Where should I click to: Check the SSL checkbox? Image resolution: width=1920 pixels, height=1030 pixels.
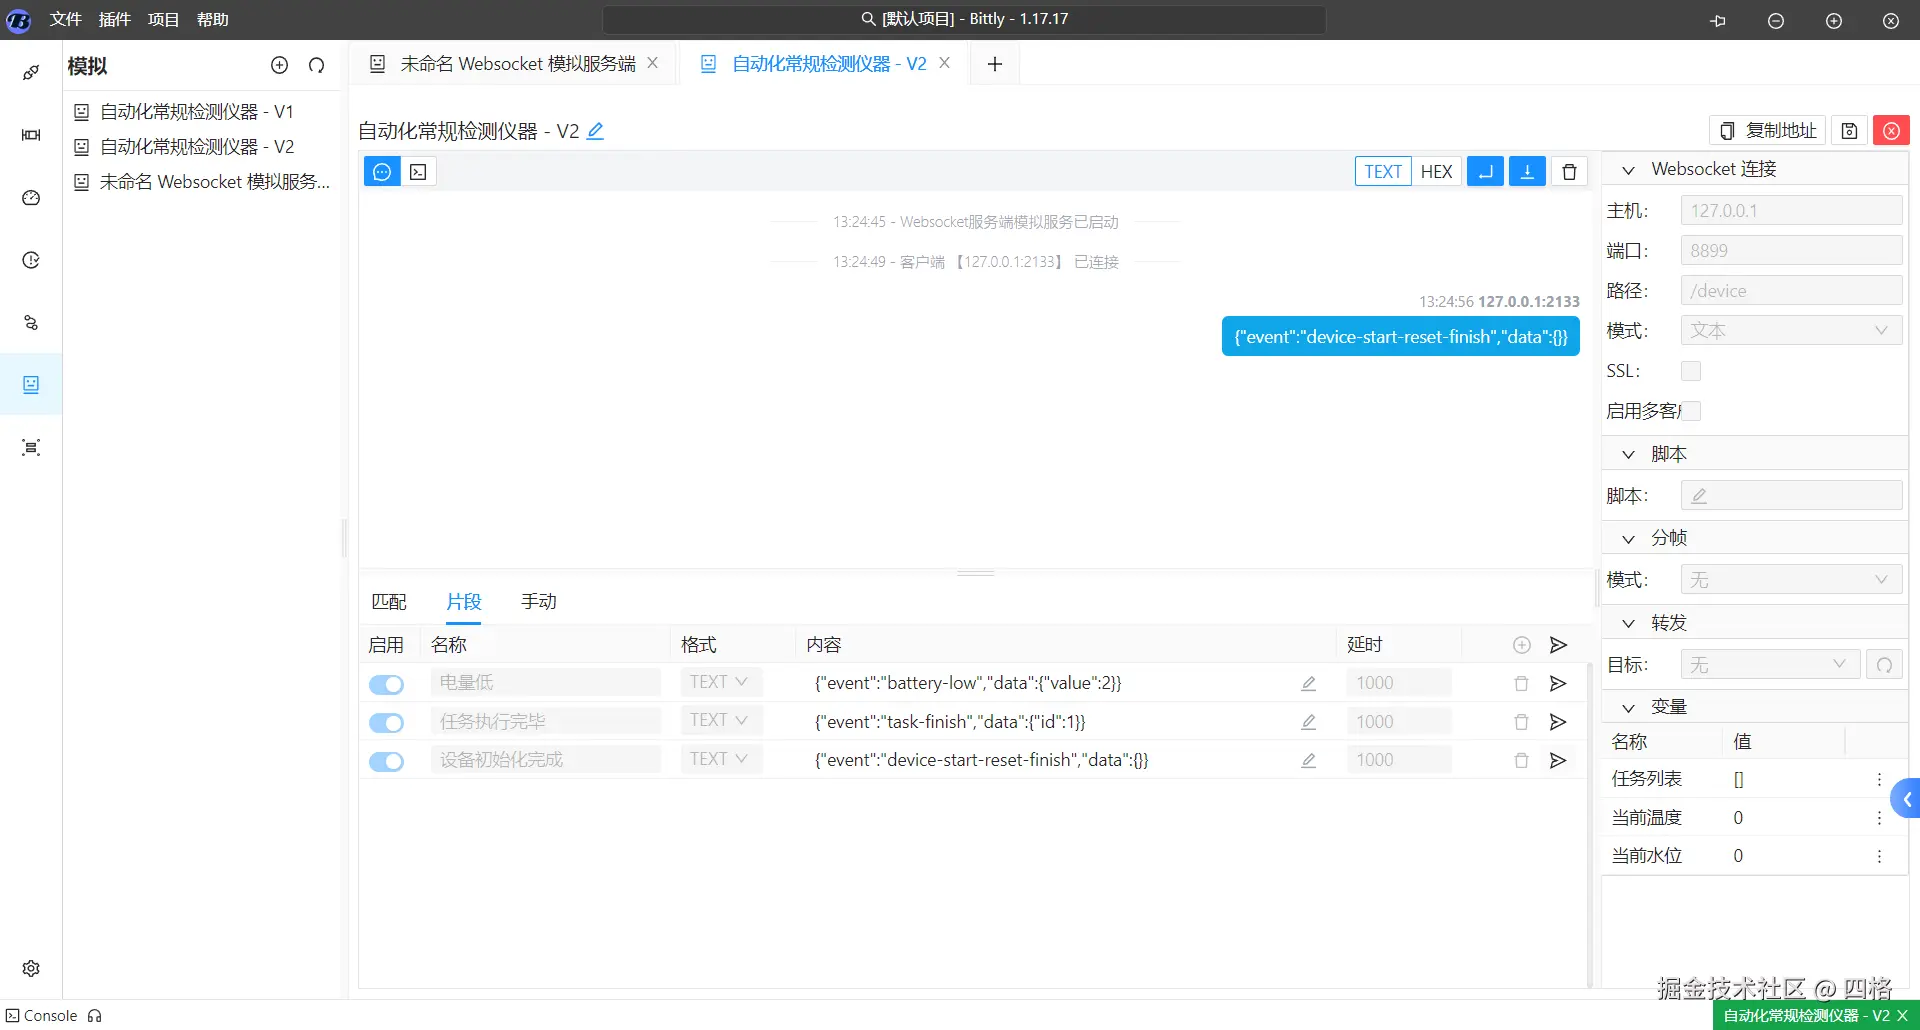click(x=1691, y=371)
